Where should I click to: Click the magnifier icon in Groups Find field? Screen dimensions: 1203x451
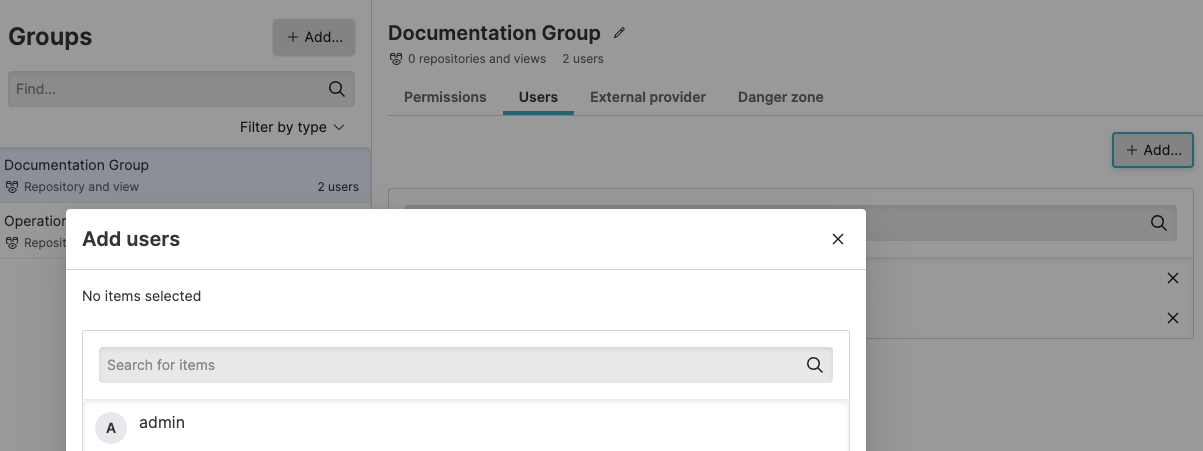point(337,89)
